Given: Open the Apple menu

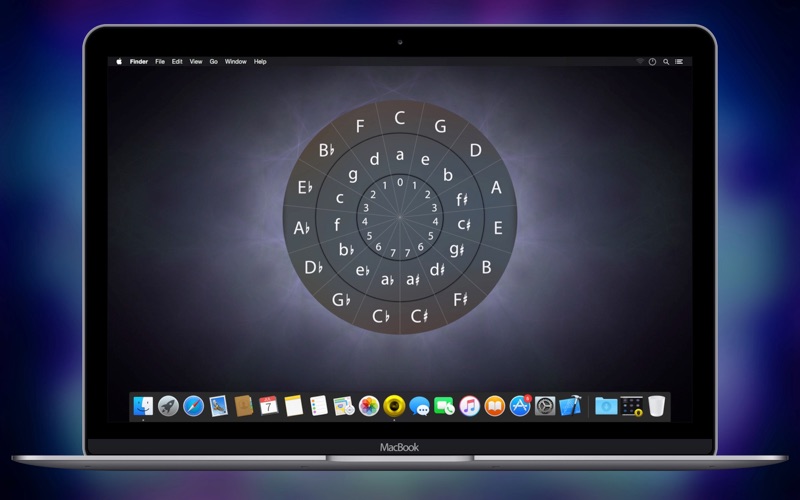Looking at the screenshot, I should point(118,62).
